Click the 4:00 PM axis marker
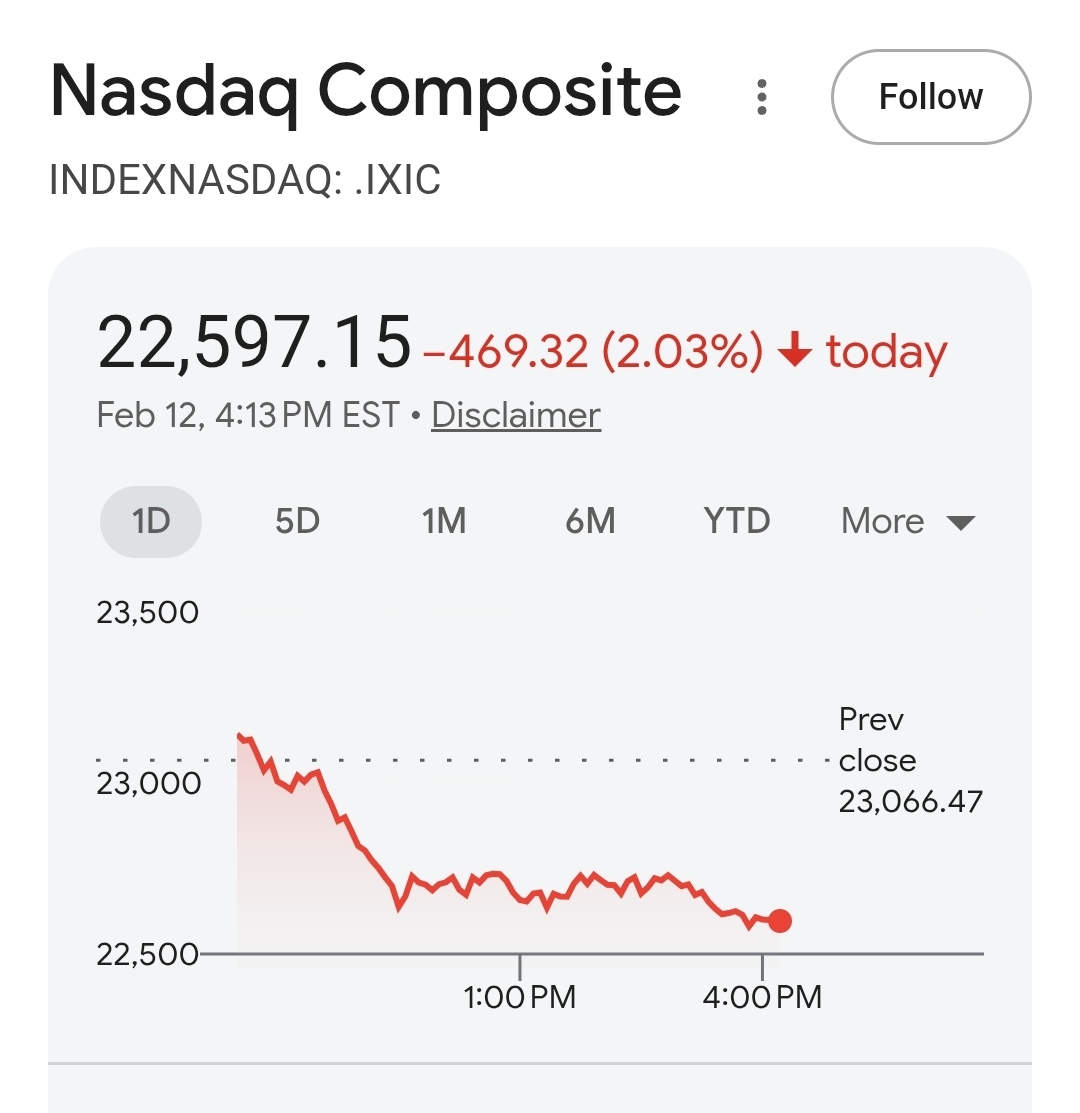The width and height of the screenshot is (1080, 1113). (x=762, y=996)
